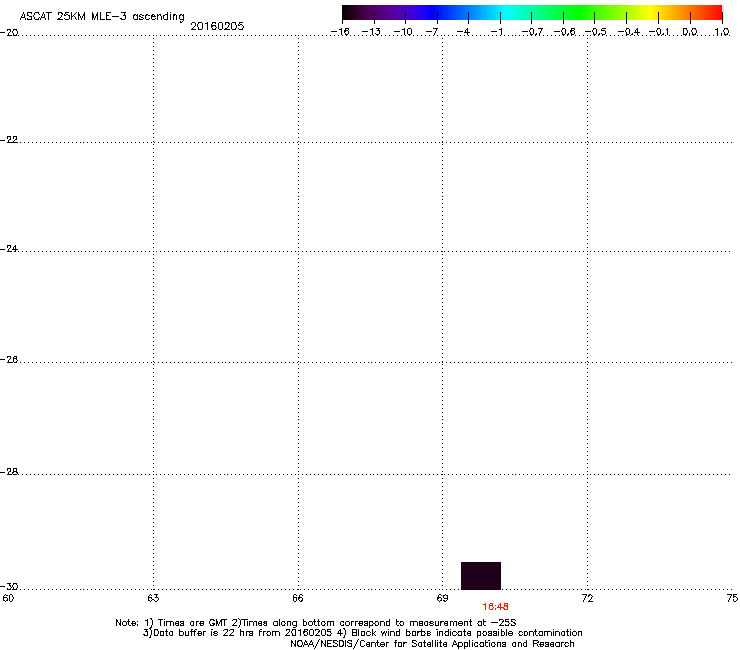This screenshot has height=650, width=740.
Task: Click the colorbar label -0.4
Action: [629, 32]
